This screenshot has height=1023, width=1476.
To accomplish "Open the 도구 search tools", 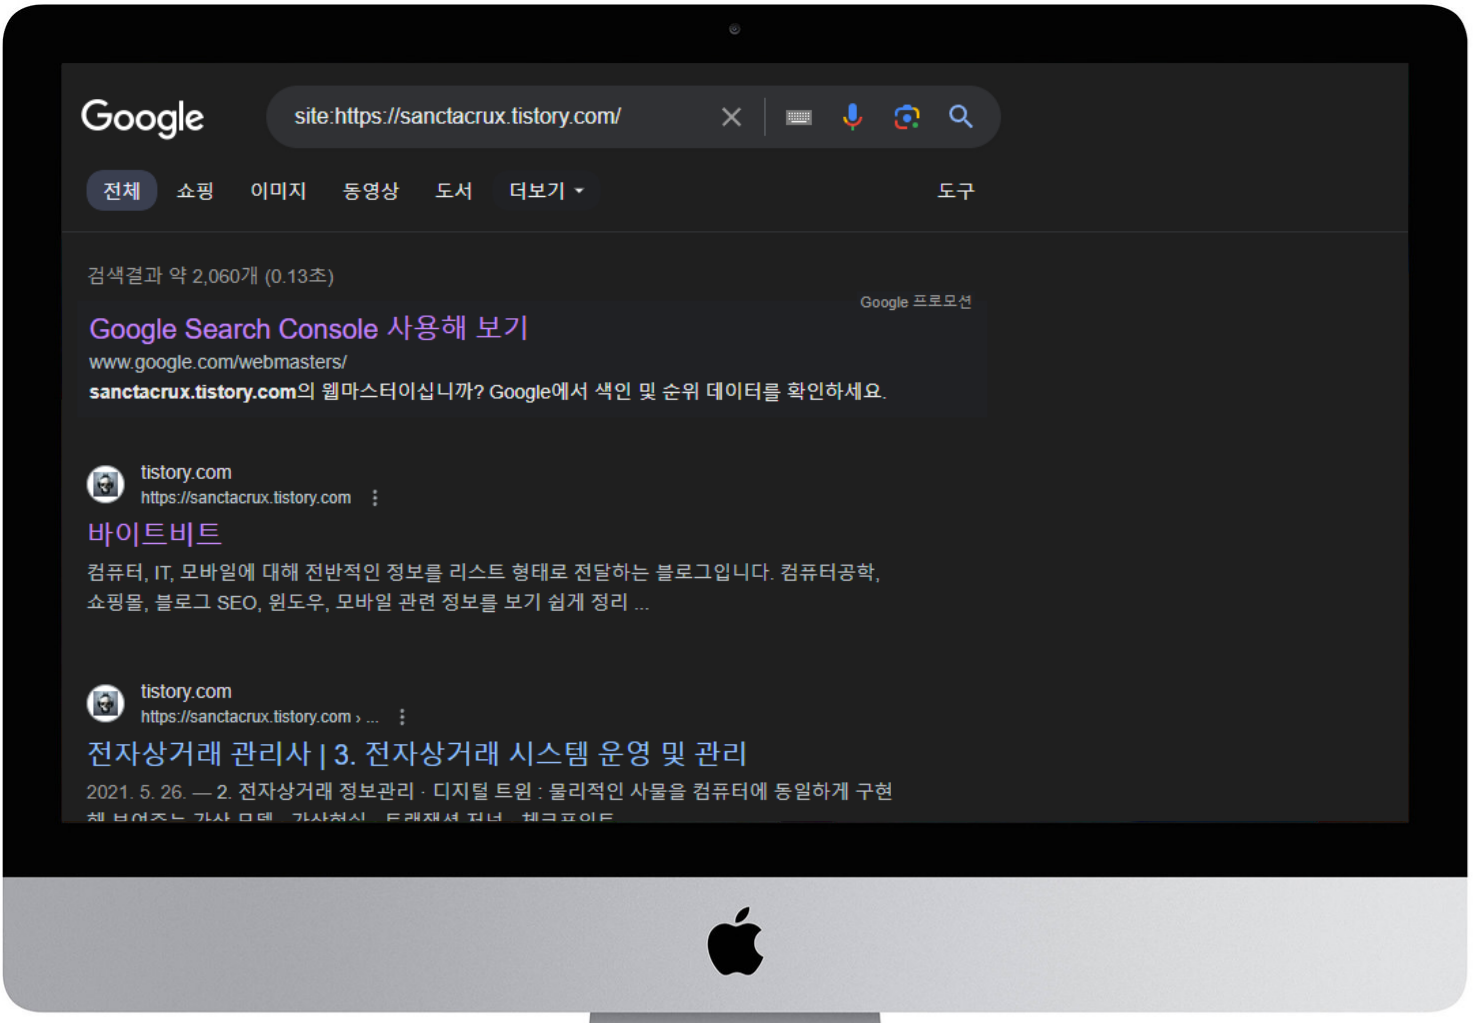I will (x=956, y=191).
